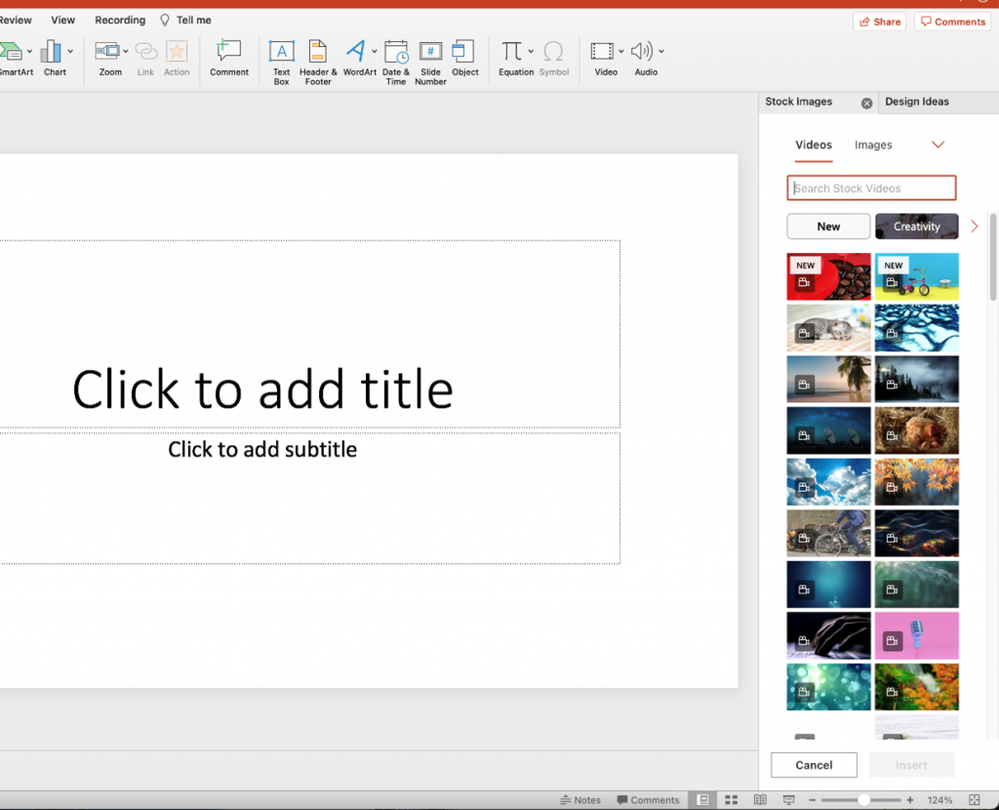Click the Date & Time icon

click(396, 59)
